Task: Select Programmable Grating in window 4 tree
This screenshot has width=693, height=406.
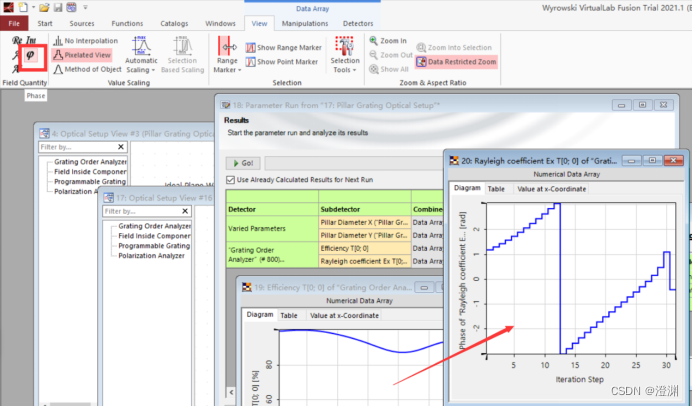Action: 90,182
